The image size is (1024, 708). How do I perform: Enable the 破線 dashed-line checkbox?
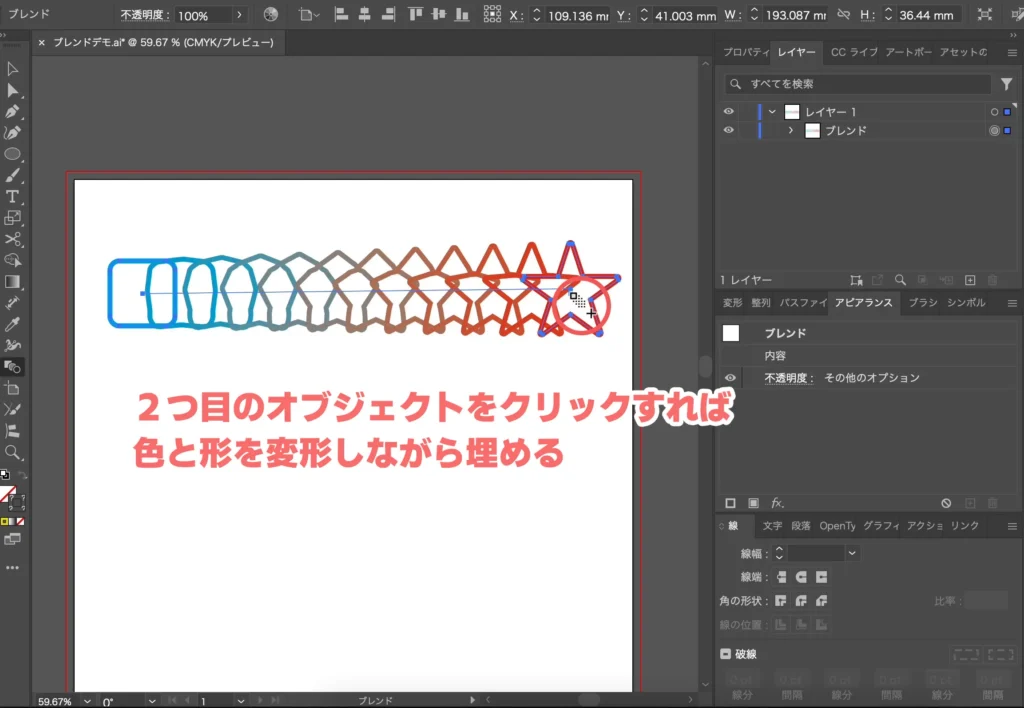(725, 654)
